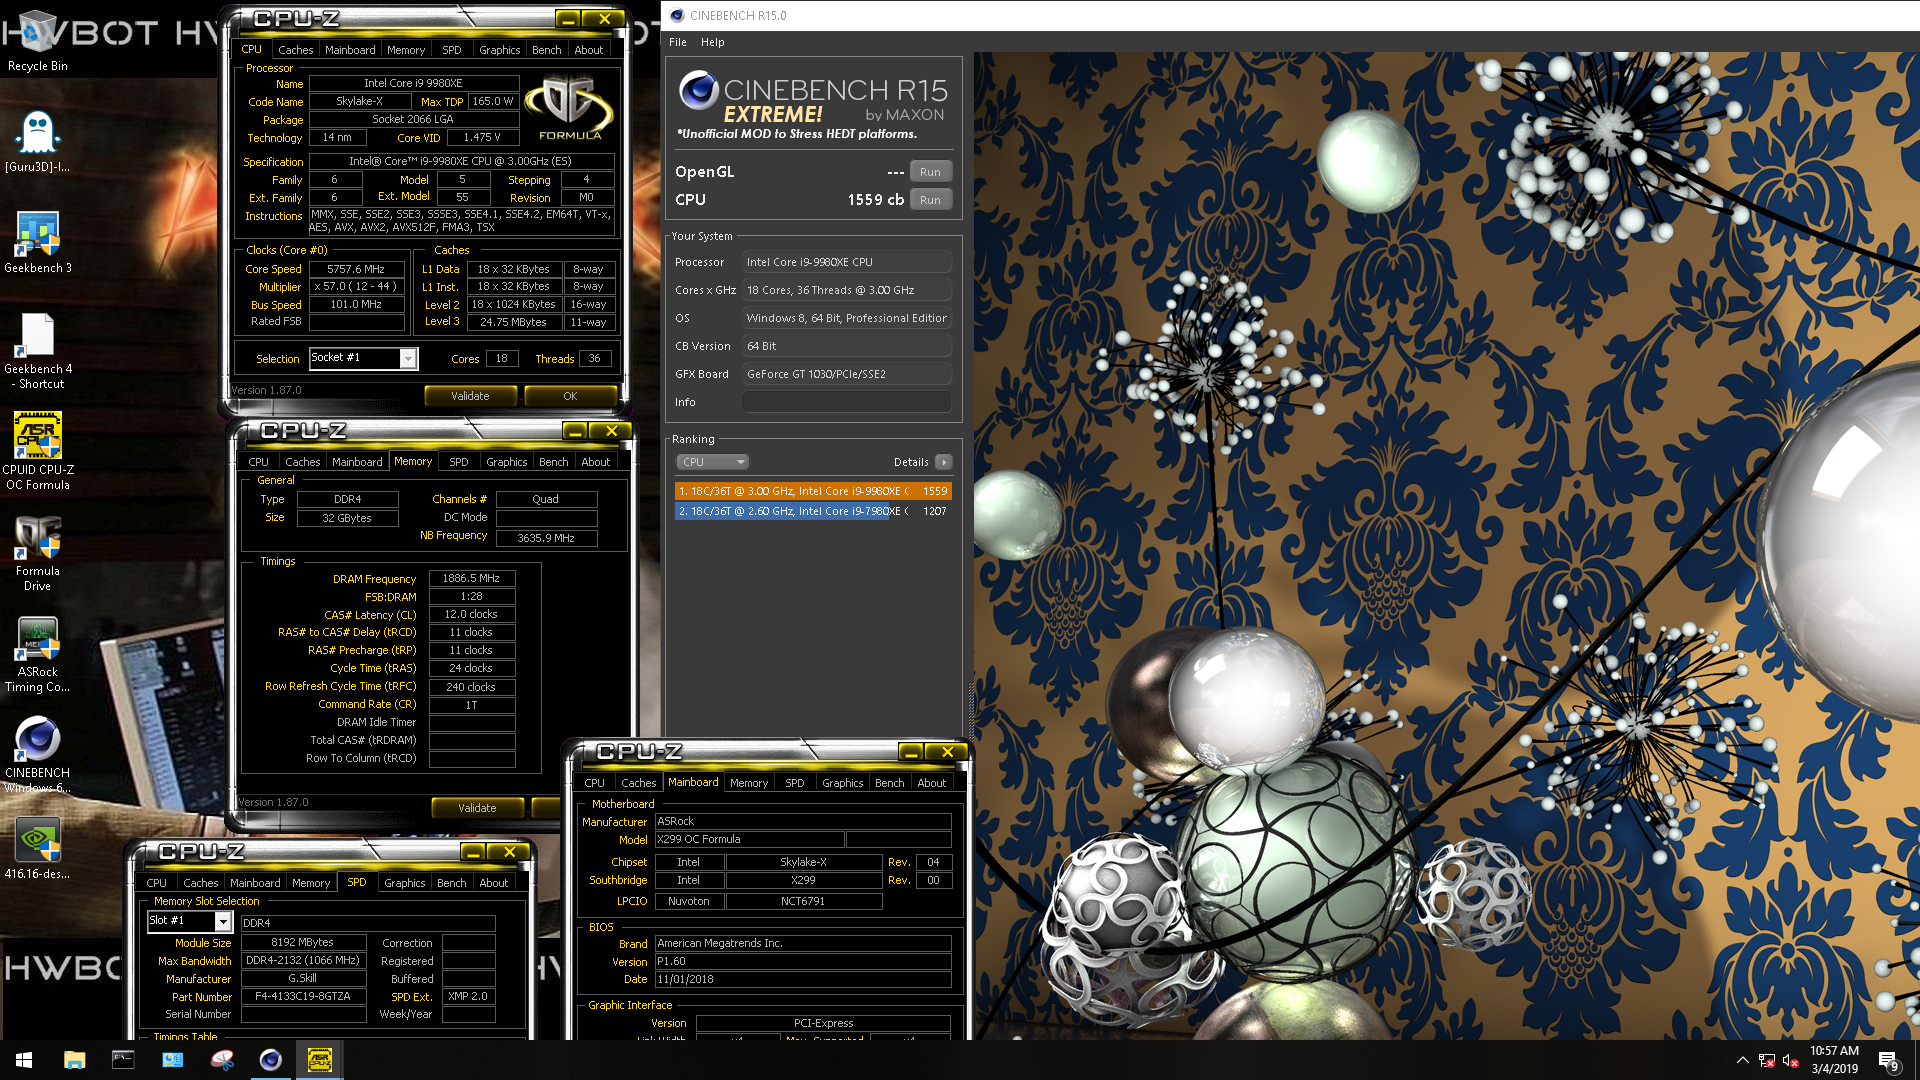Click the X299 OC Formula model field
Image resolution: width=1920 pixels, height=1080 pixels.
click(749, 840)
